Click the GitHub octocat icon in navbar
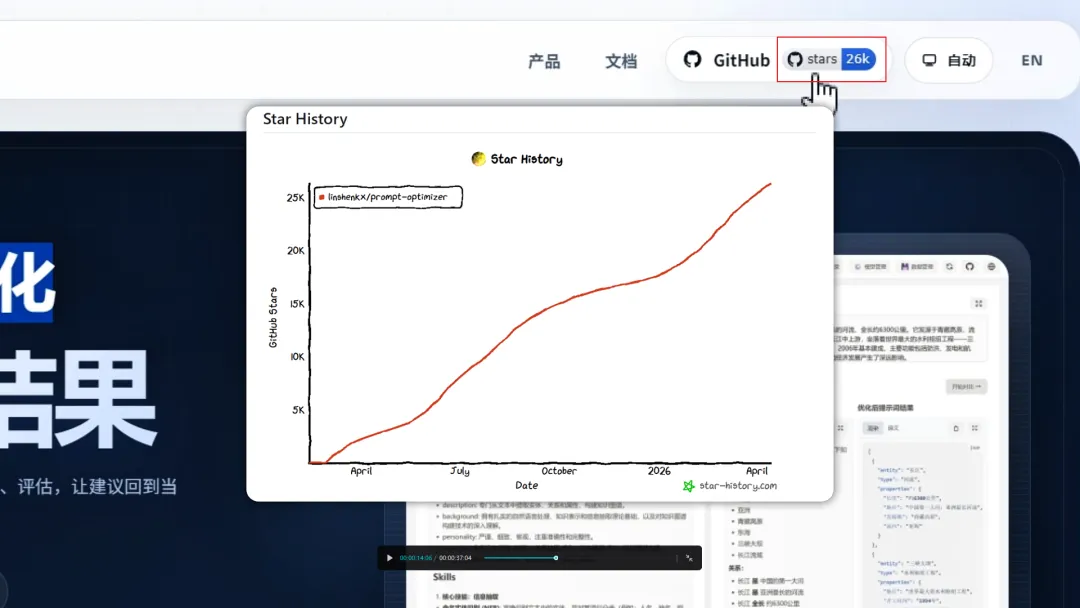This screenshot has height=608, width=1080. coord(692,60)
